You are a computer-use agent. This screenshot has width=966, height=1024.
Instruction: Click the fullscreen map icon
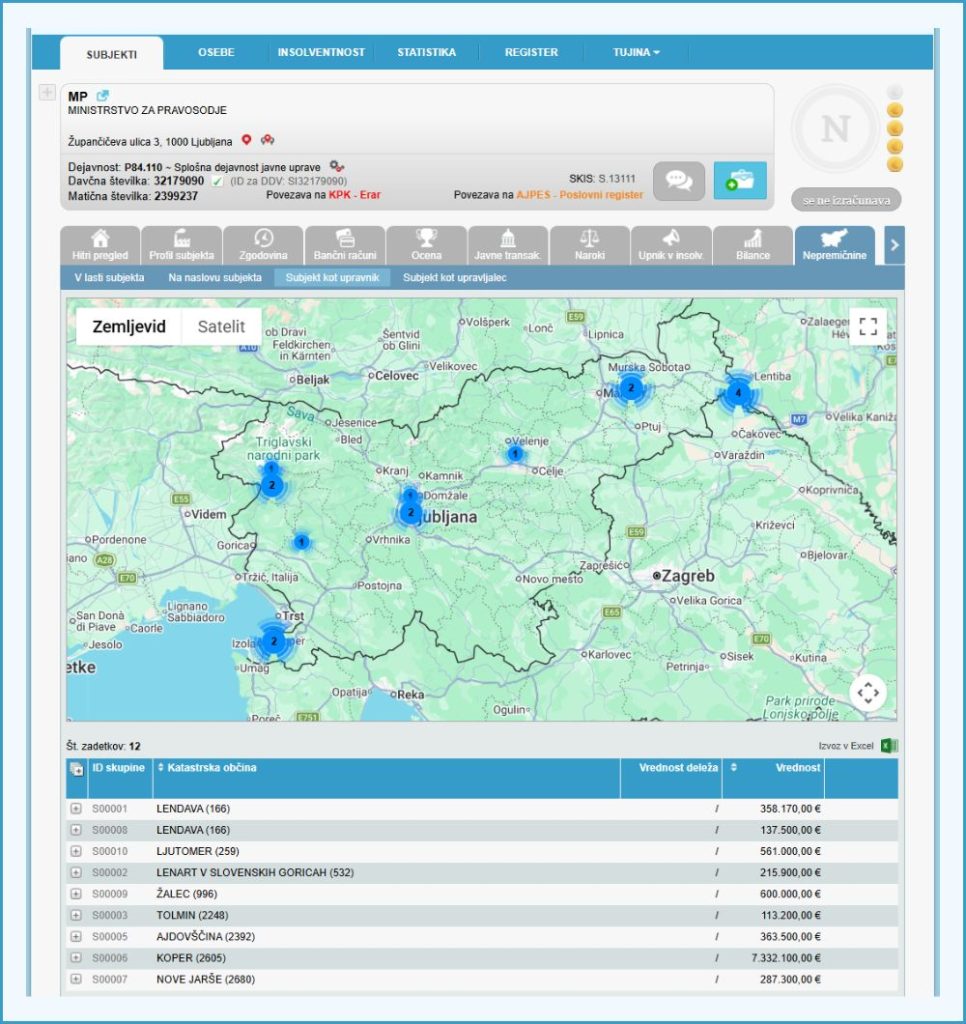click(x=868, y=327)
